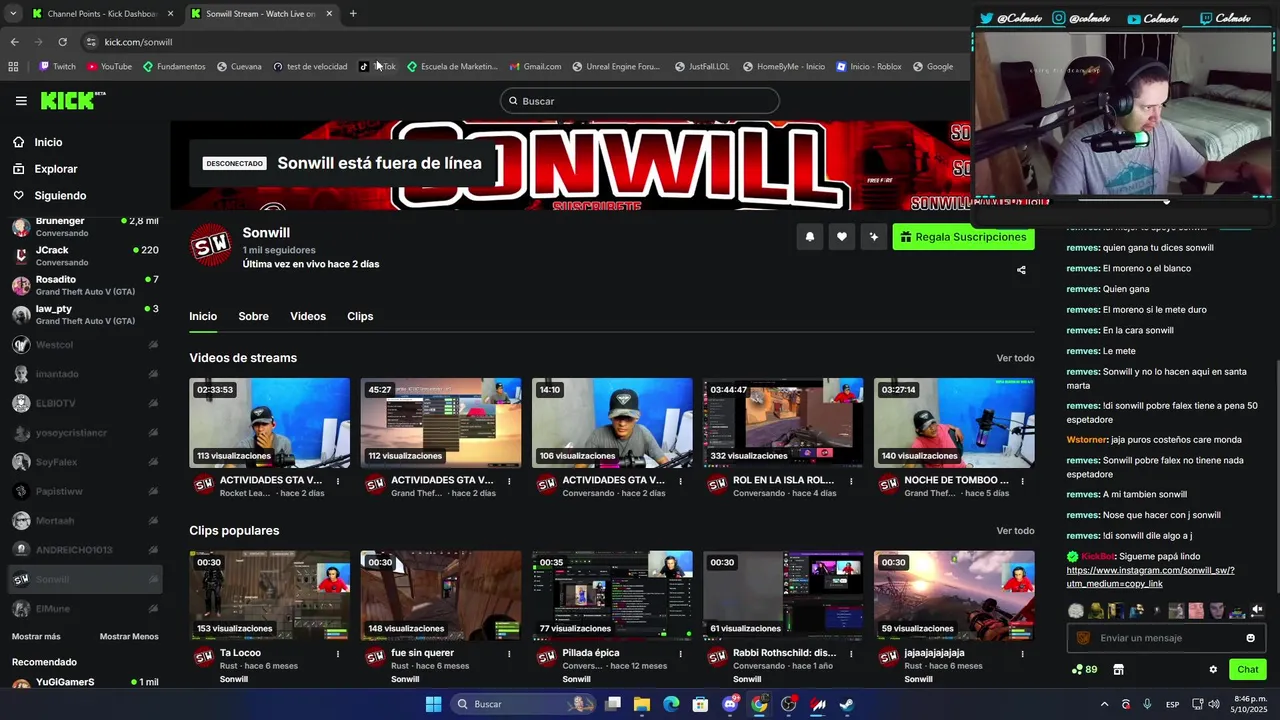Click Ver todo for Clips populares

[1015, 531]
